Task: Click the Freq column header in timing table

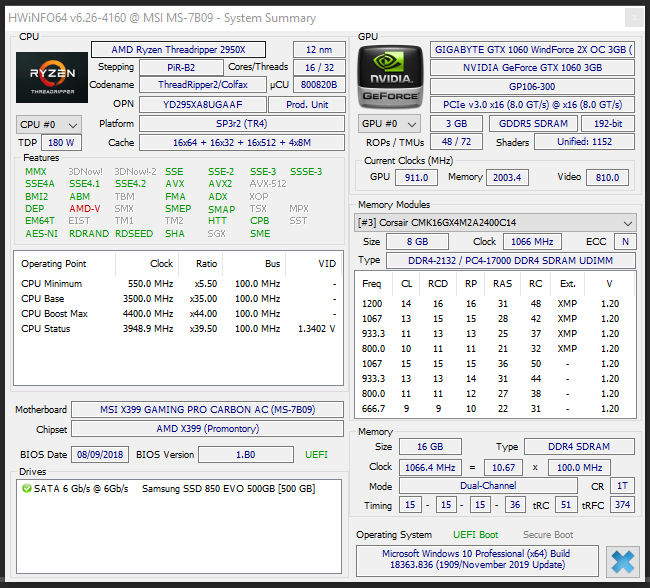Action: [371, 284]
